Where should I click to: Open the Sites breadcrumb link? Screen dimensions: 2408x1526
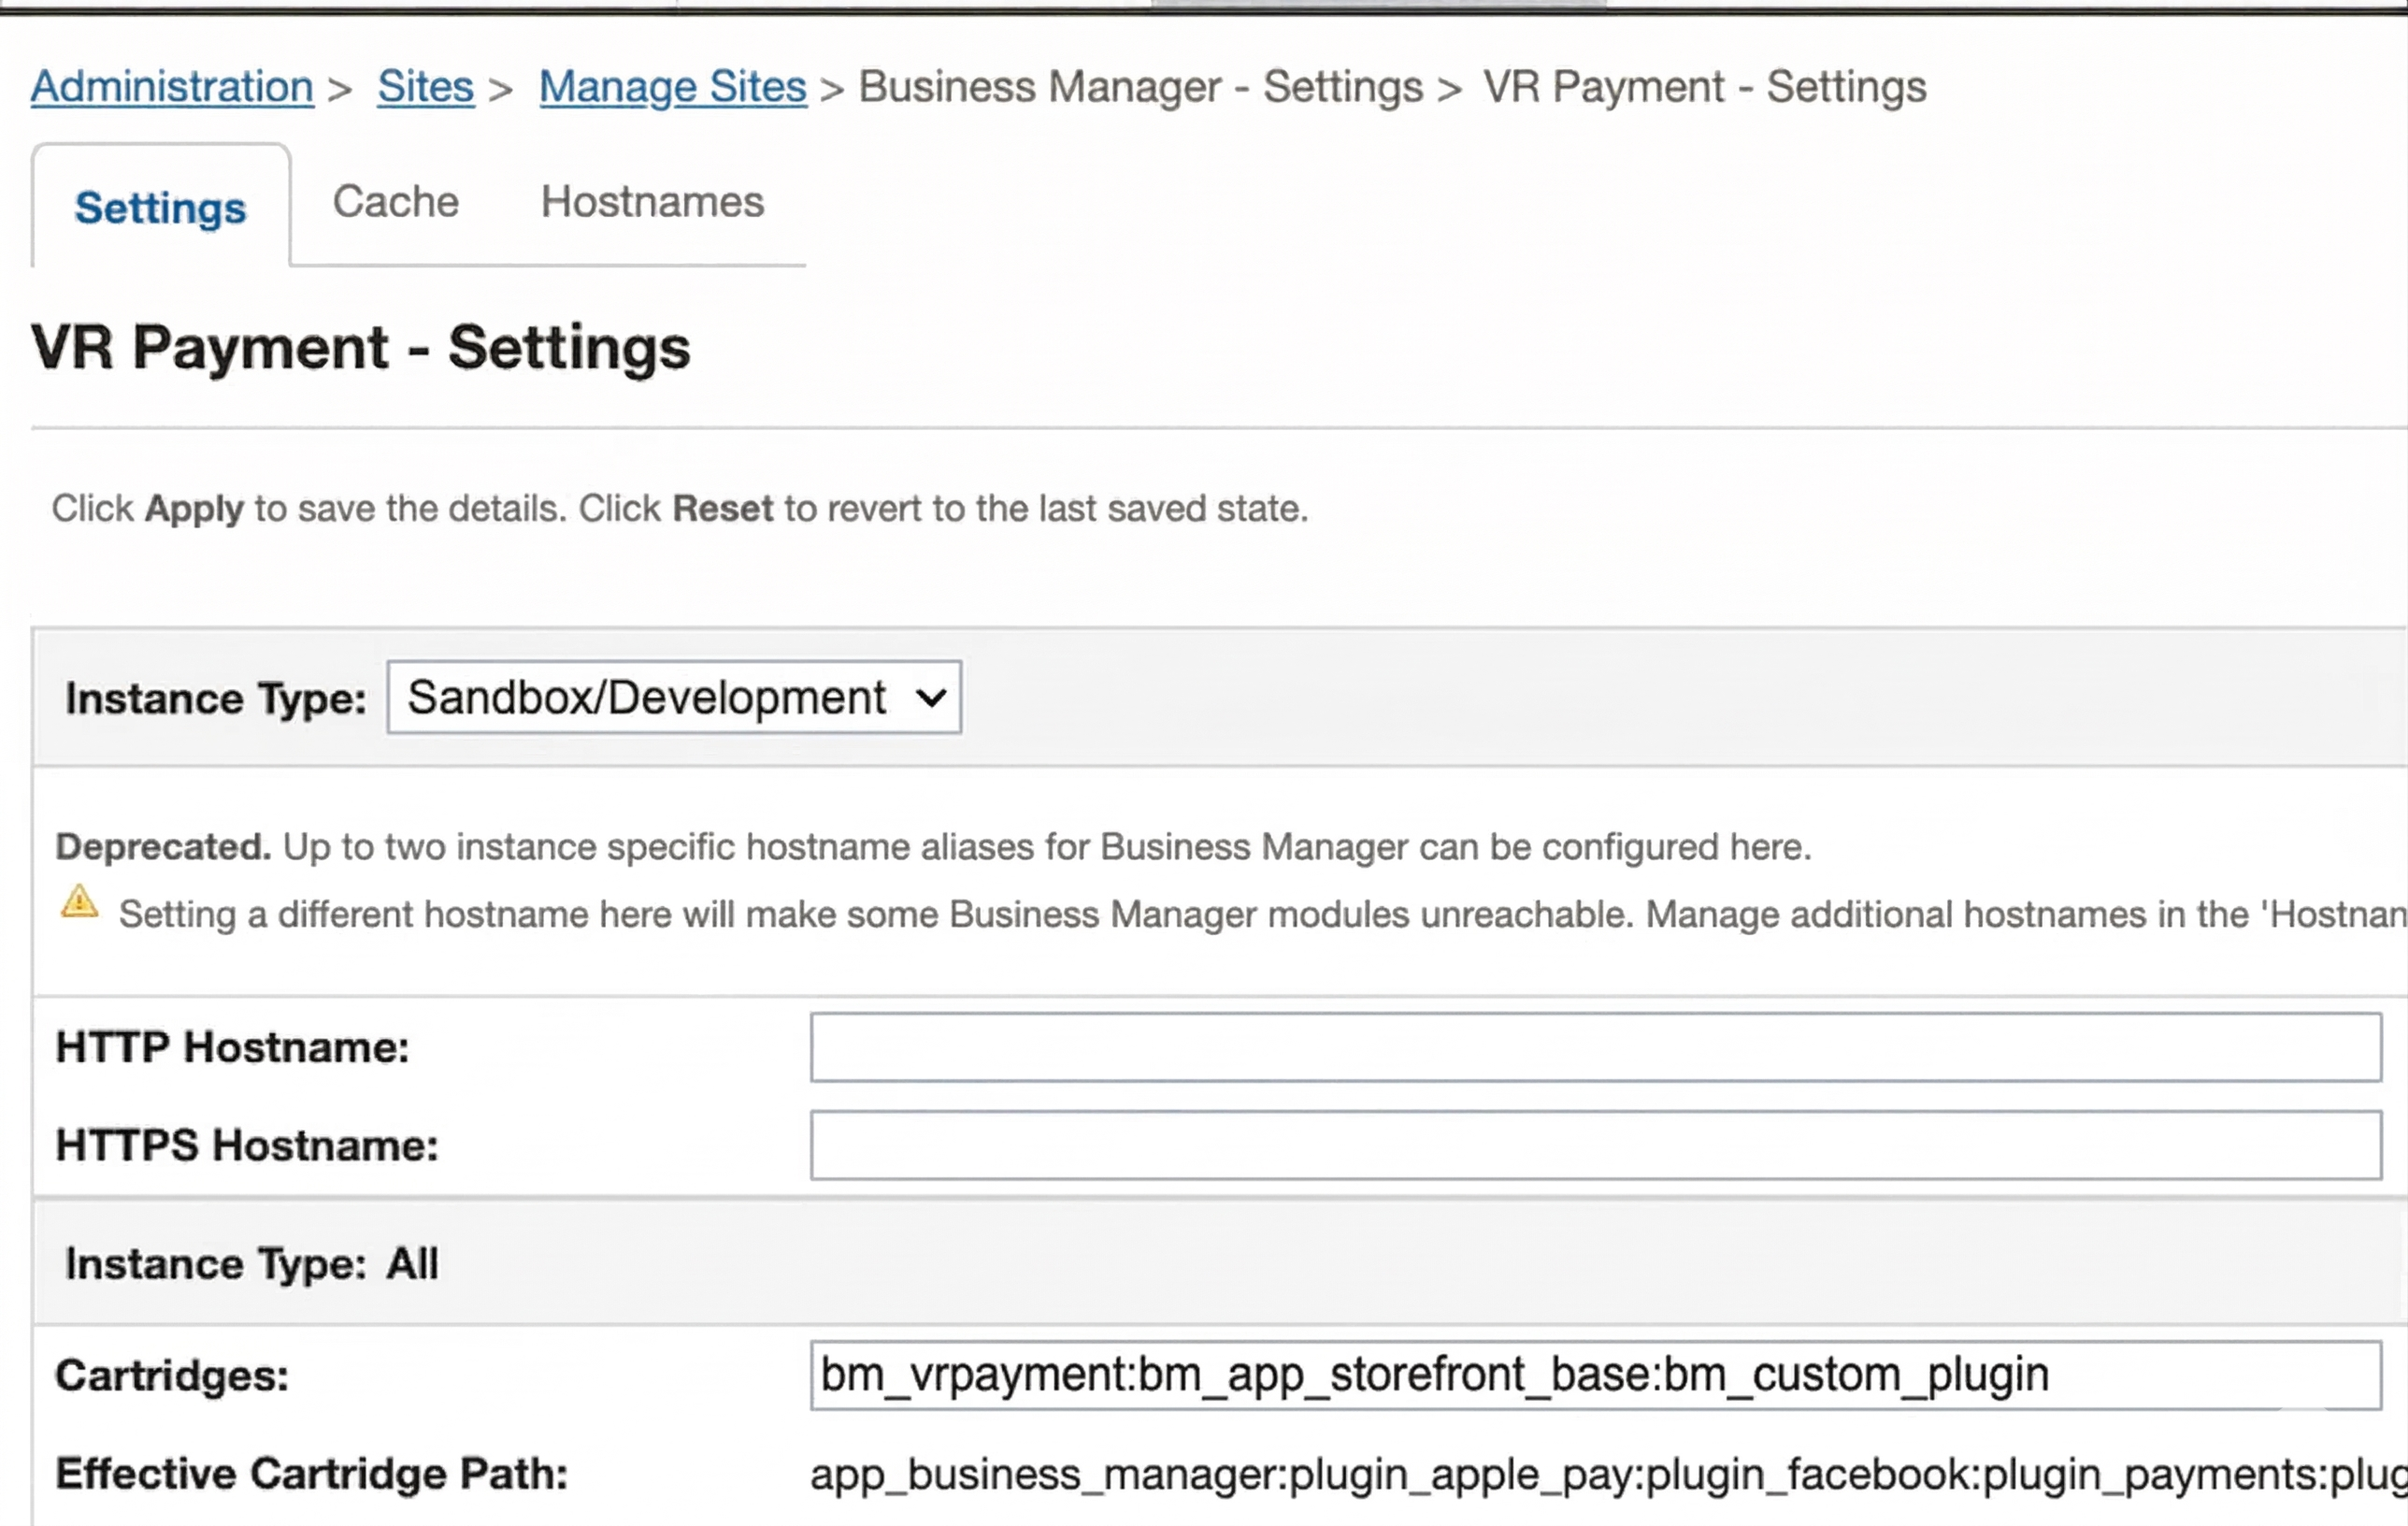[425, 87]
